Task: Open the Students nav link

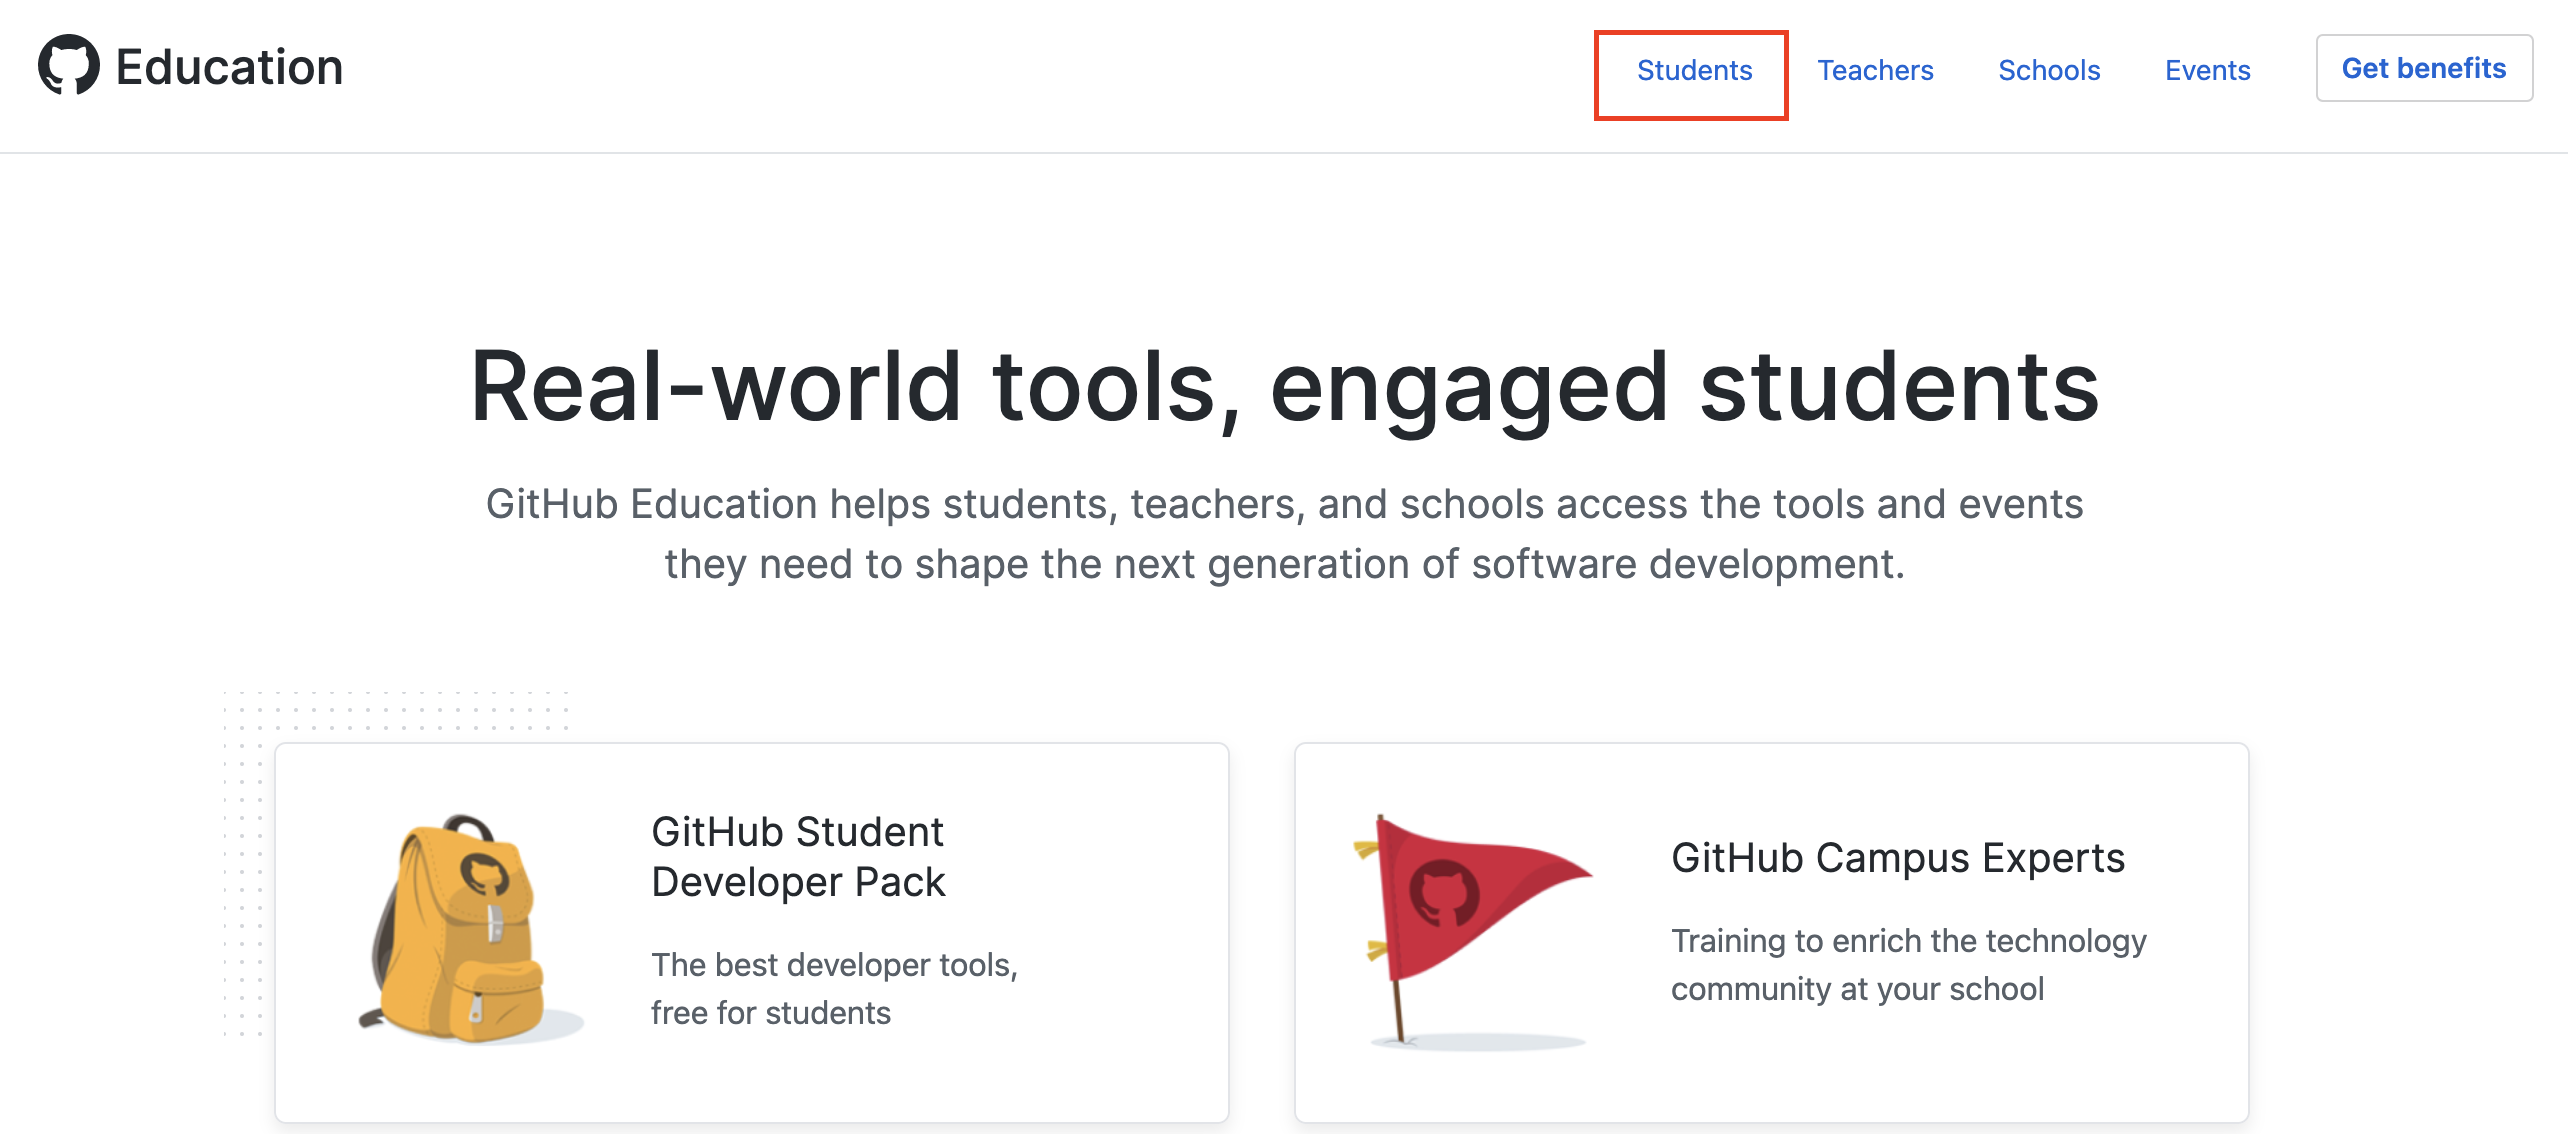Action: click(1694, 71)
